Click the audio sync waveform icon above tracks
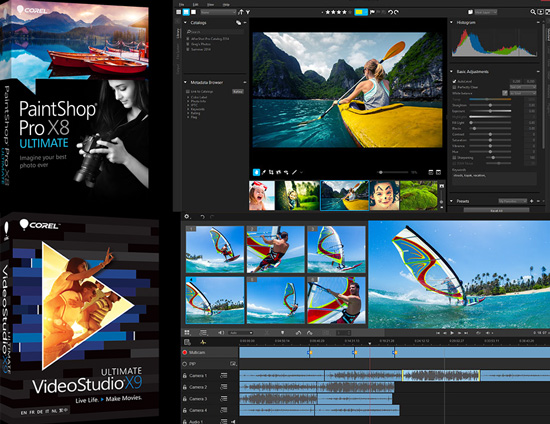This screenshot has height=424, width=550. [x=203, y=342]
